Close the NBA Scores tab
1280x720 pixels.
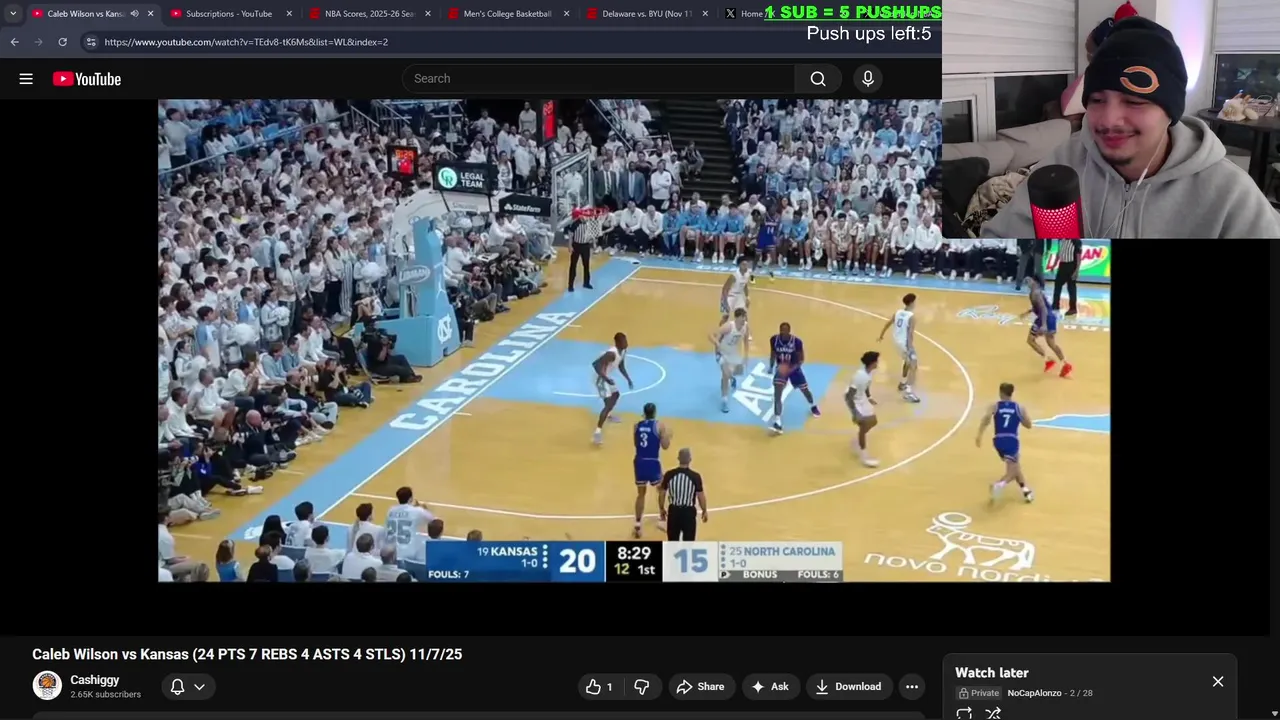(428, 14)
